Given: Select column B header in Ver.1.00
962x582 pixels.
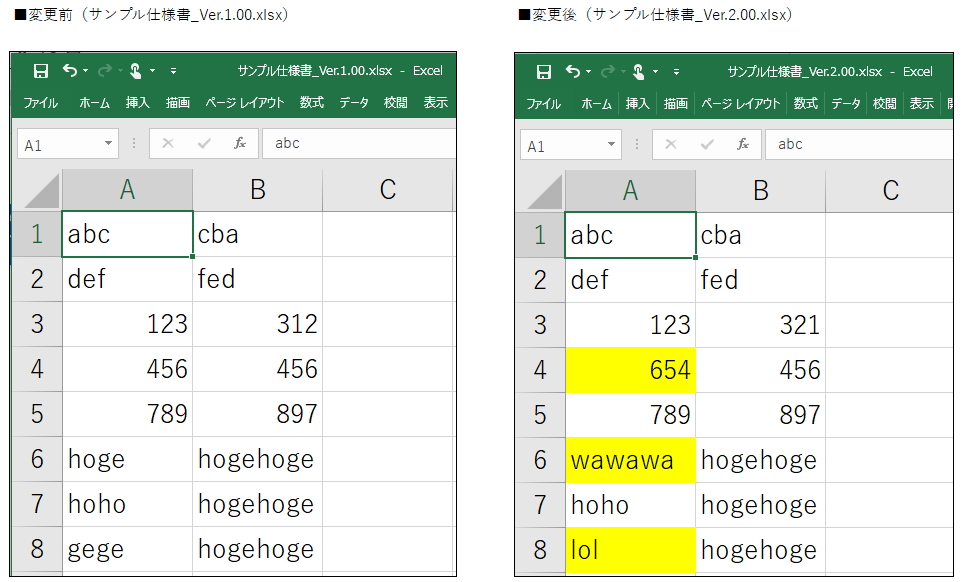Looking at the screenshot, I should (258, 190).
